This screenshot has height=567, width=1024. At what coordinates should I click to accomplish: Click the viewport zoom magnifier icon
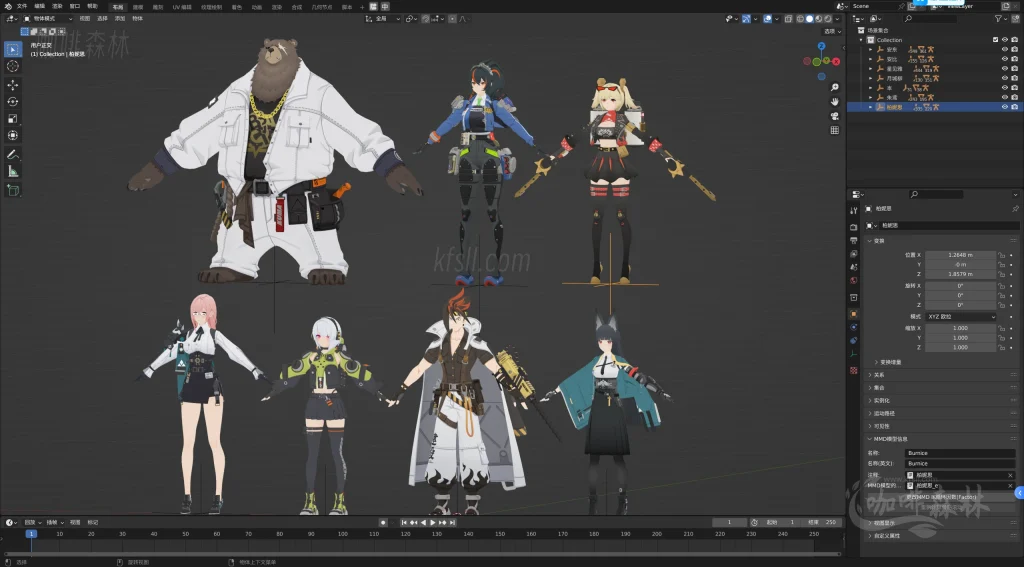(x=835, y=87)
